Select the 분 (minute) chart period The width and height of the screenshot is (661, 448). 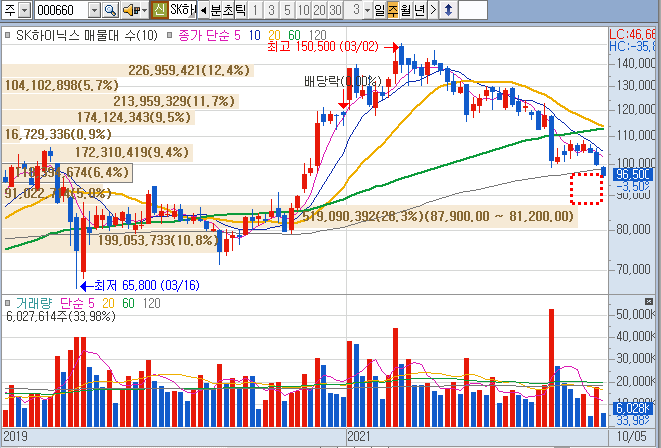click(x=215, y=10)
